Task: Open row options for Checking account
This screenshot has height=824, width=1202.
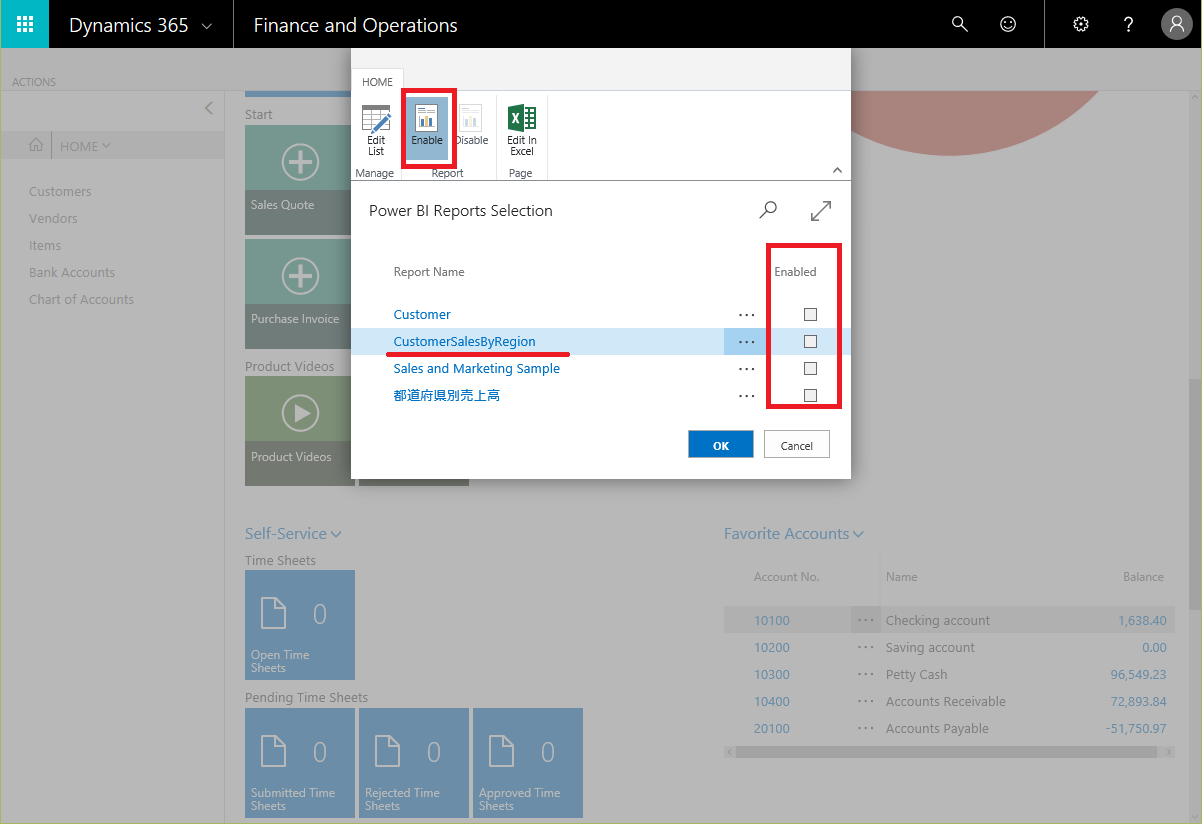Action: tap(865, 620)
